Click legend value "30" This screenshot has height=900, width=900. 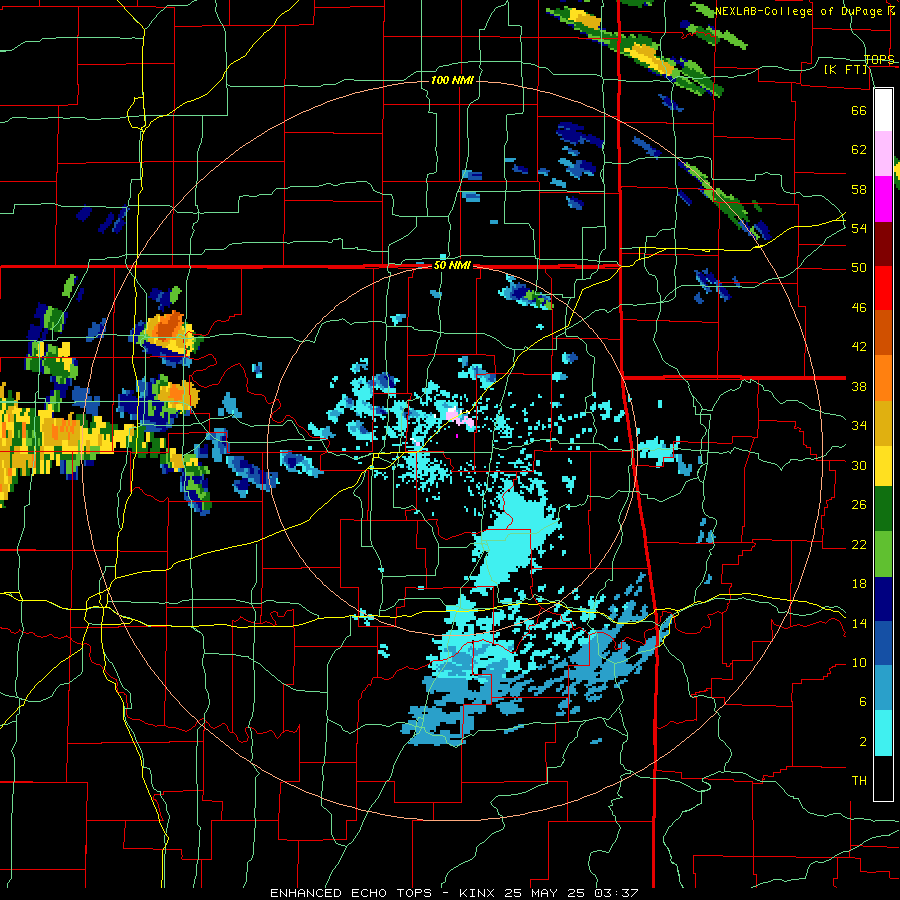[859, 465]
